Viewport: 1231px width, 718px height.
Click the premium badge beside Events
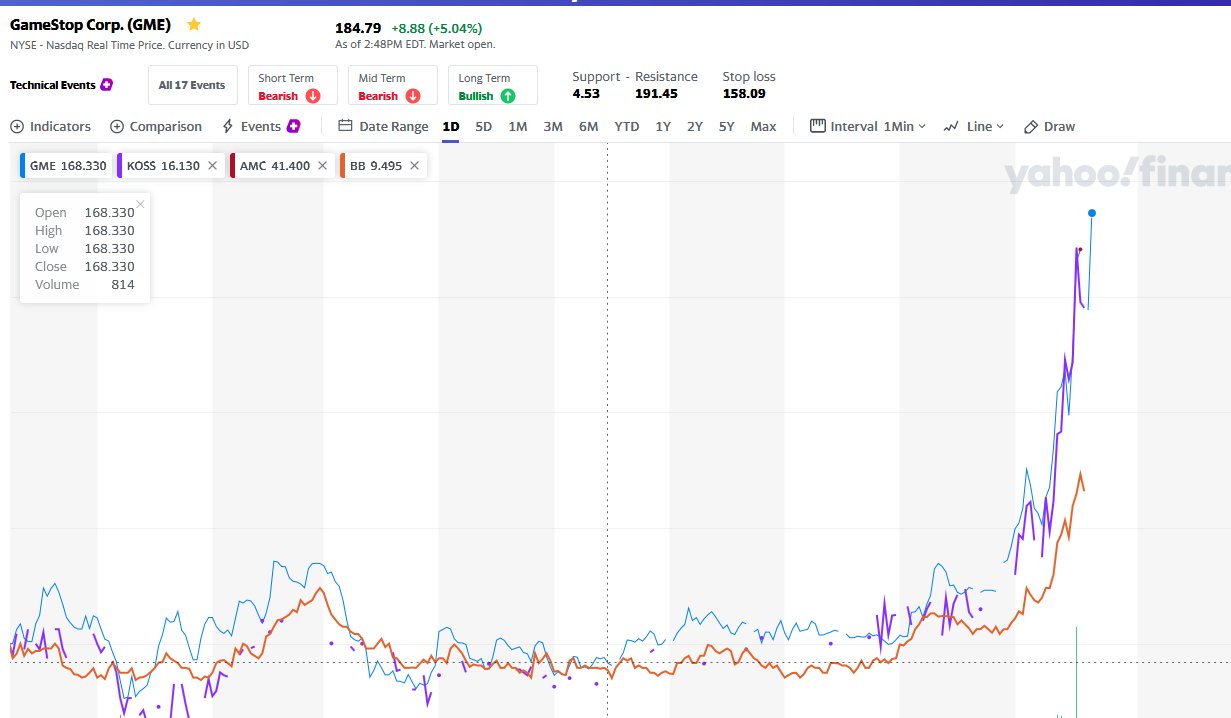click(x=294, y=126)
